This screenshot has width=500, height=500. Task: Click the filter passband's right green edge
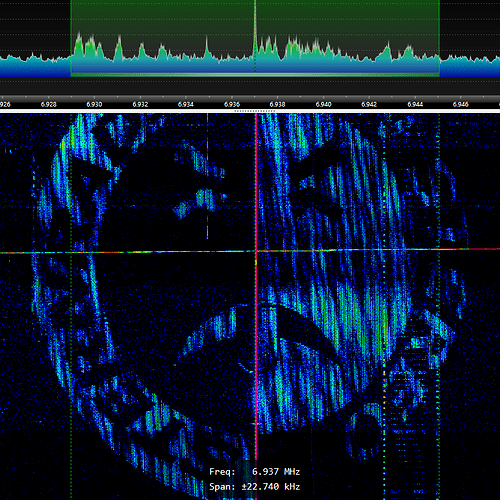(439, 38)
